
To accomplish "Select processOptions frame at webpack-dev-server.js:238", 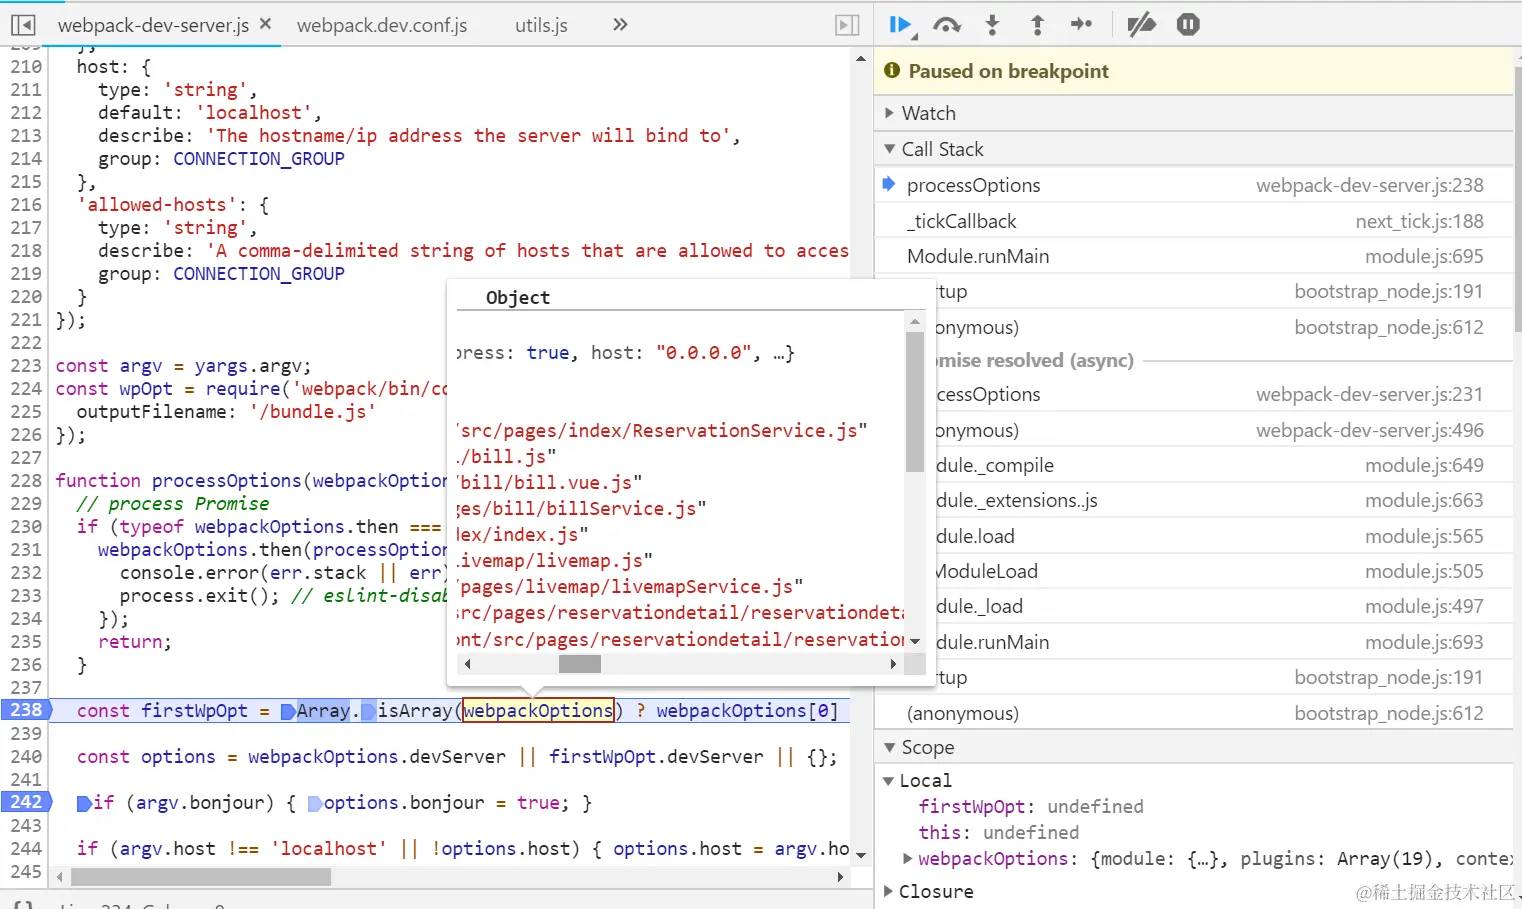I will (x=1193, y=185).
